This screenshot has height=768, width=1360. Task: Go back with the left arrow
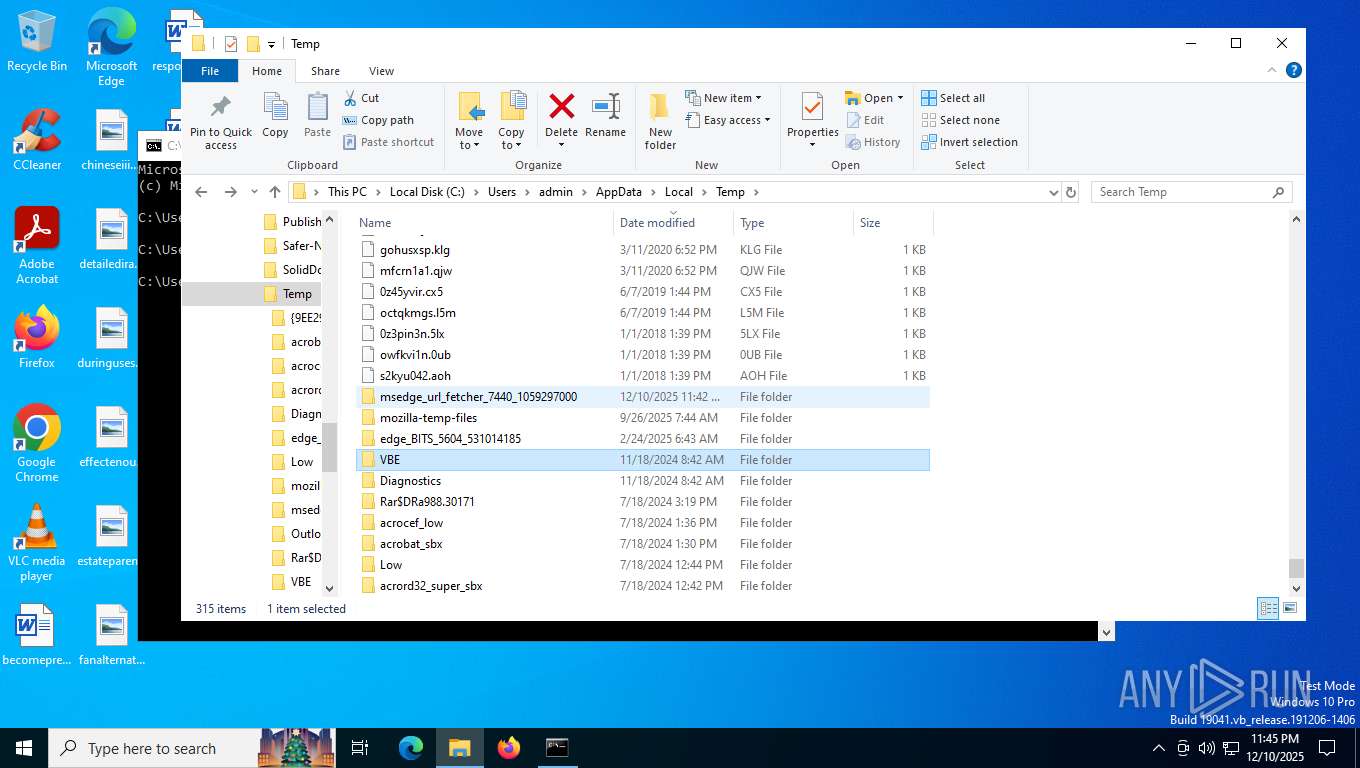coord(201,192)
